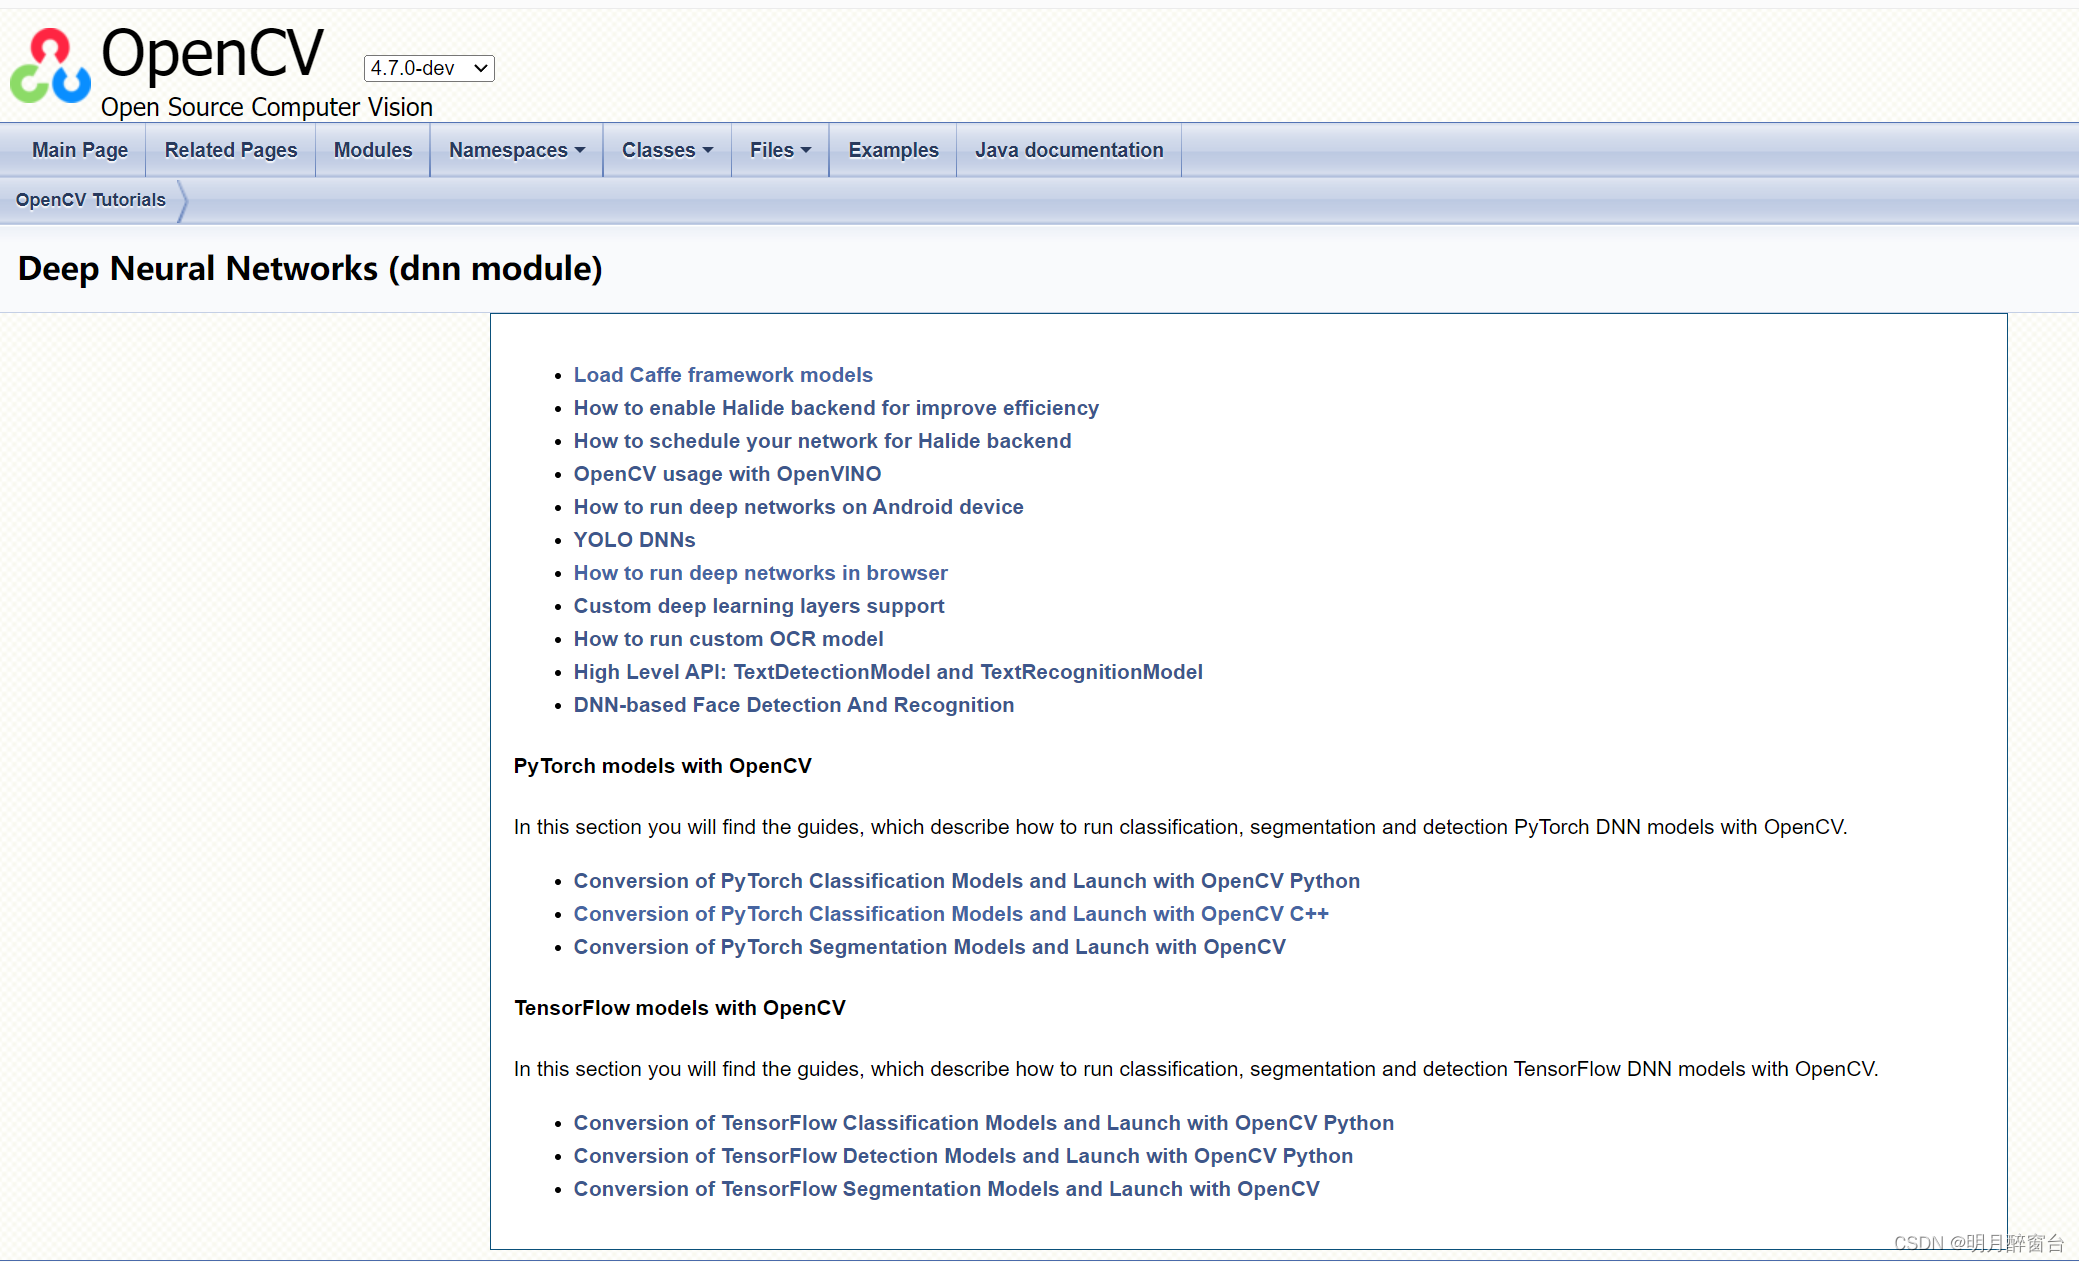This screenshot has width=2079, height=1262.
Task: Open PyTorch Classification OpenCV Python link
Action: (967, 881)
